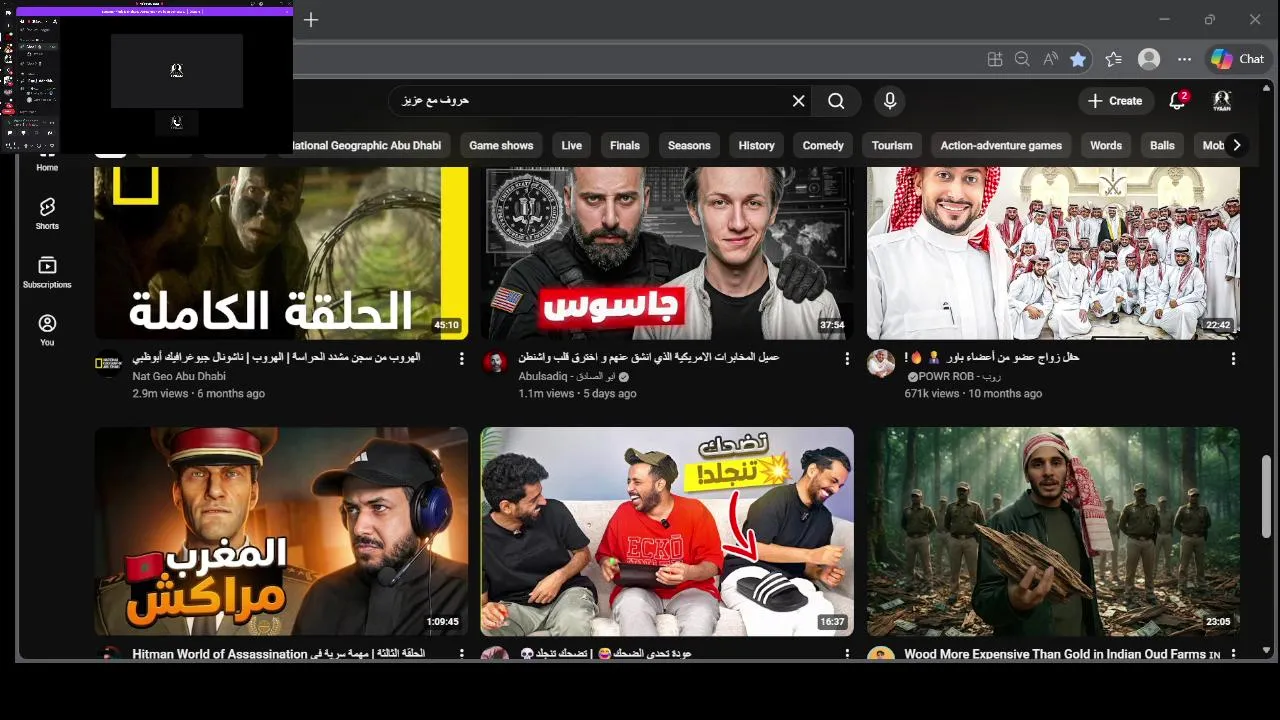Click the Create button

1114,101
